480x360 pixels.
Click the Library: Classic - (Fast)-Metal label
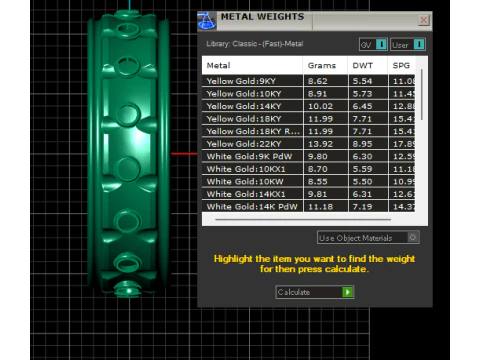coord(255,44)
